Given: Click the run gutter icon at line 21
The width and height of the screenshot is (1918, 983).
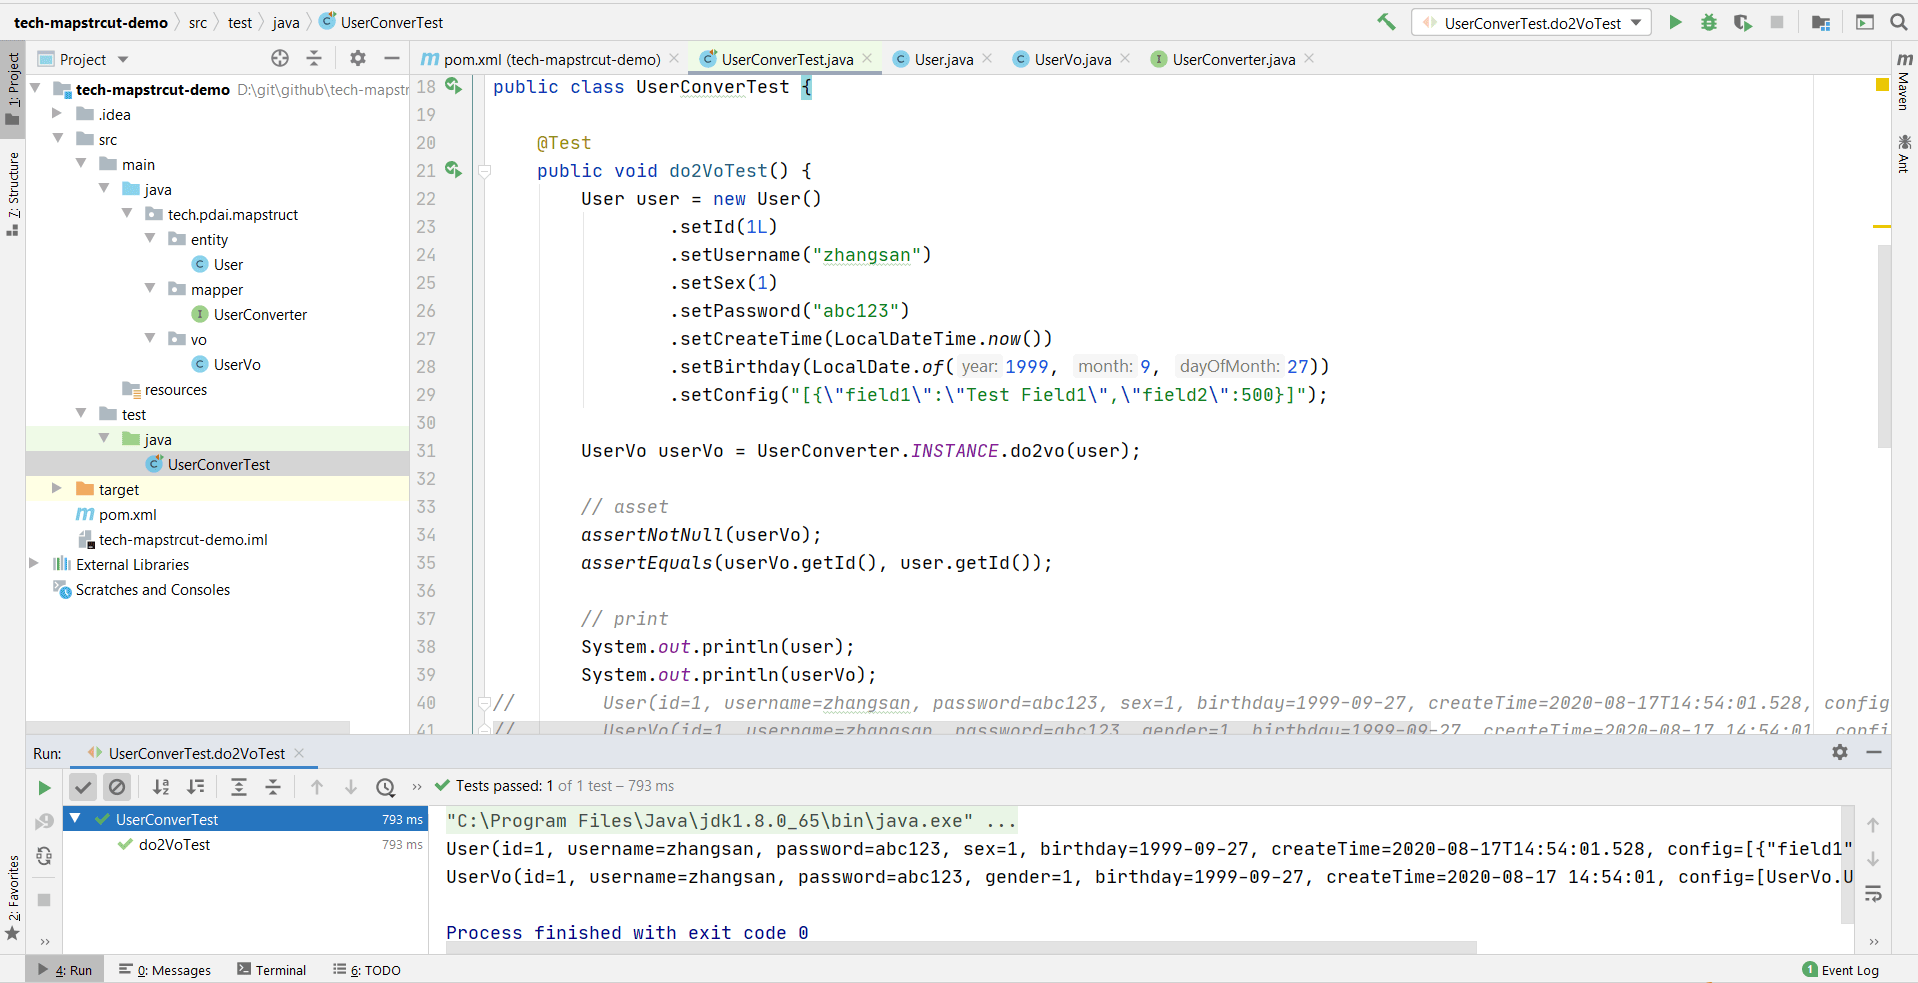Looking at the screenshot, I should [x=453, y=170].
